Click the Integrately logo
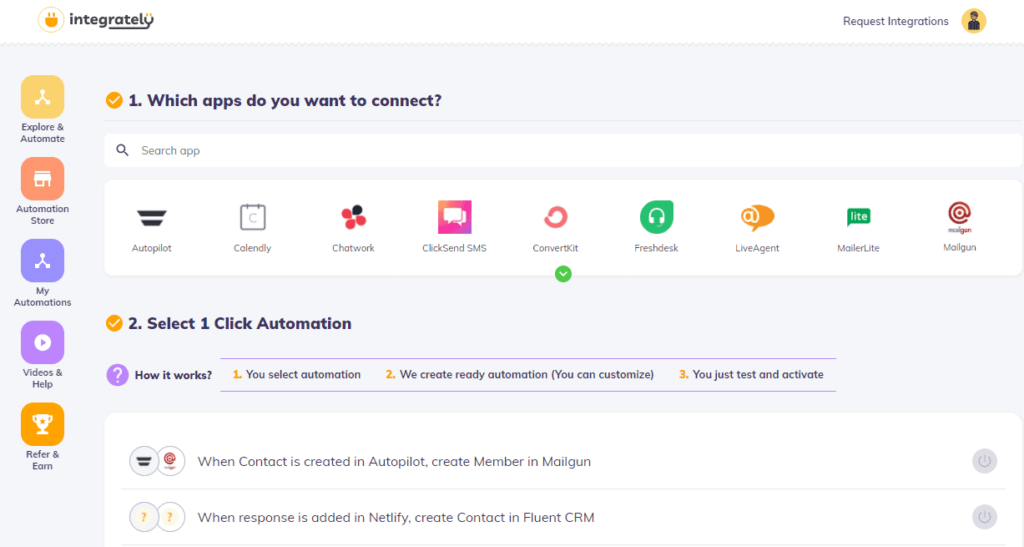 coord(96,20)
